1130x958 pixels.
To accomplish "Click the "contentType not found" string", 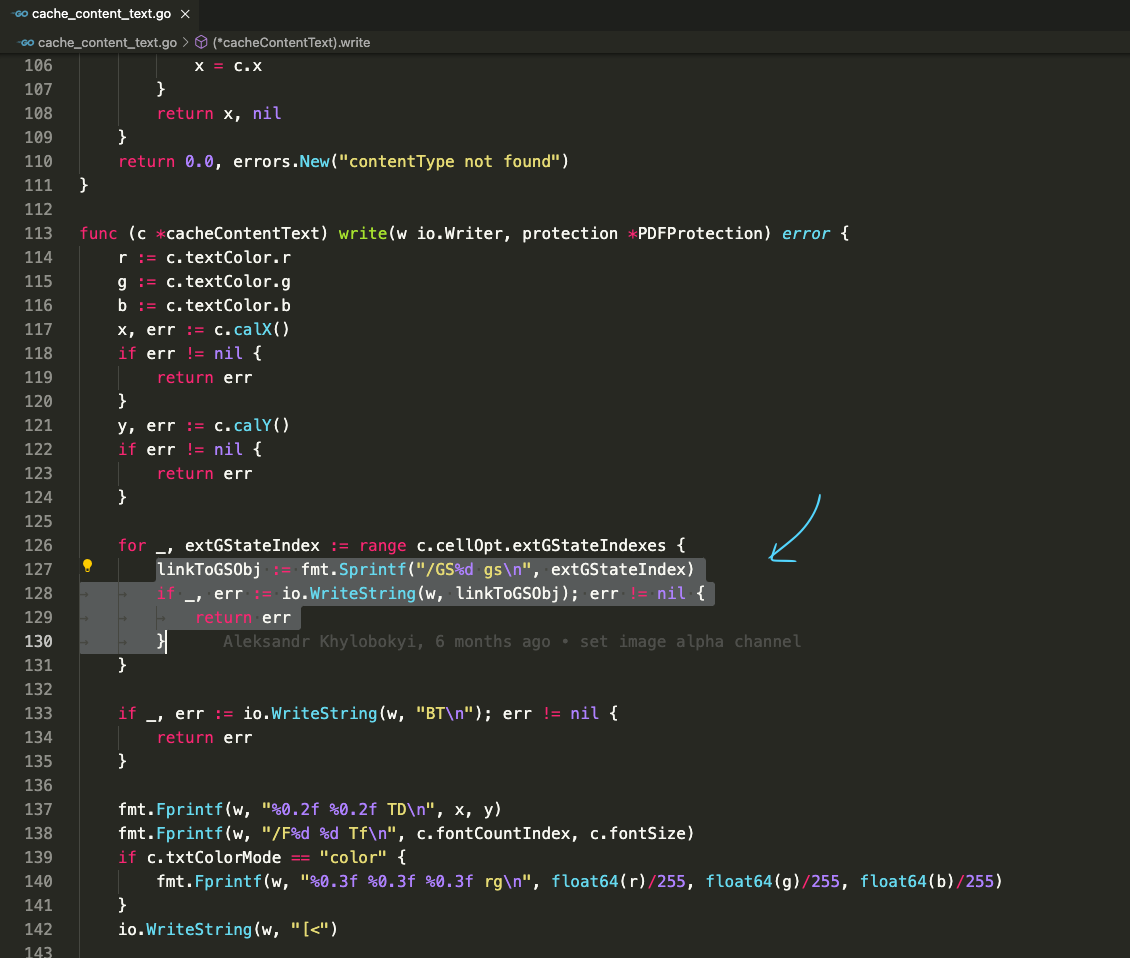I will 449,161.
